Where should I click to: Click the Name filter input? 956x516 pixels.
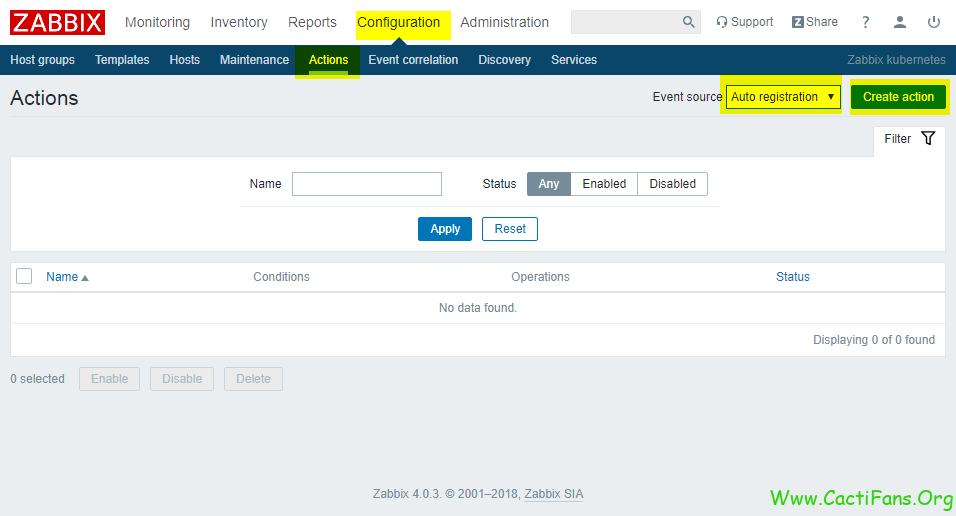click(x=366, y=184)
